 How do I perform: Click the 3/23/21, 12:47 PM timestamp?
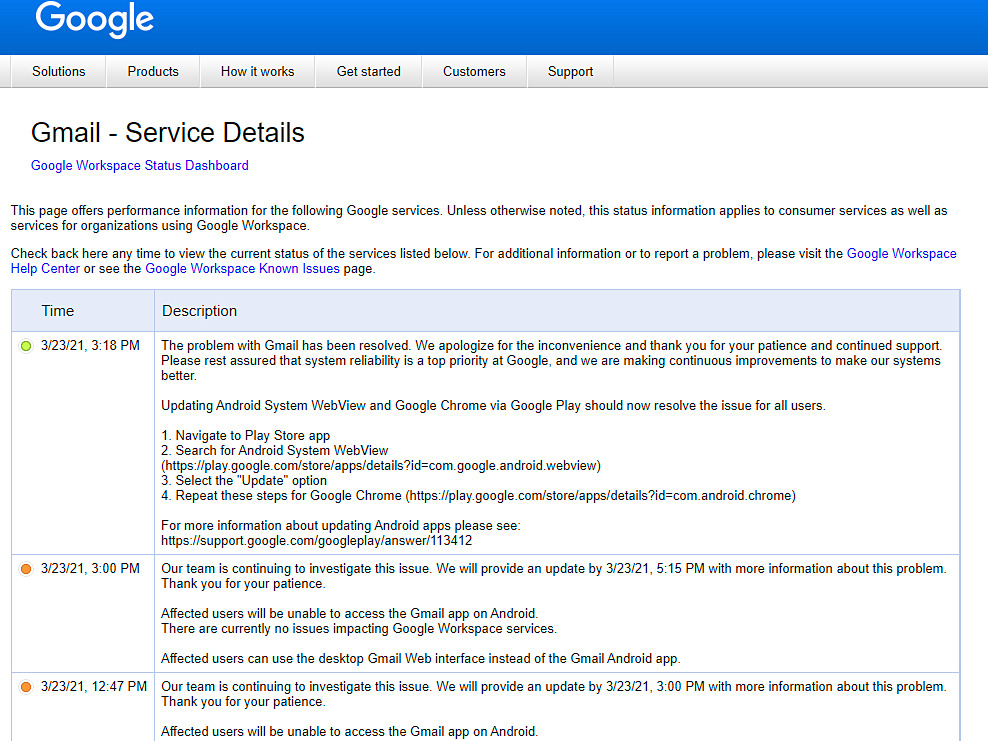[x=94, y=686]
